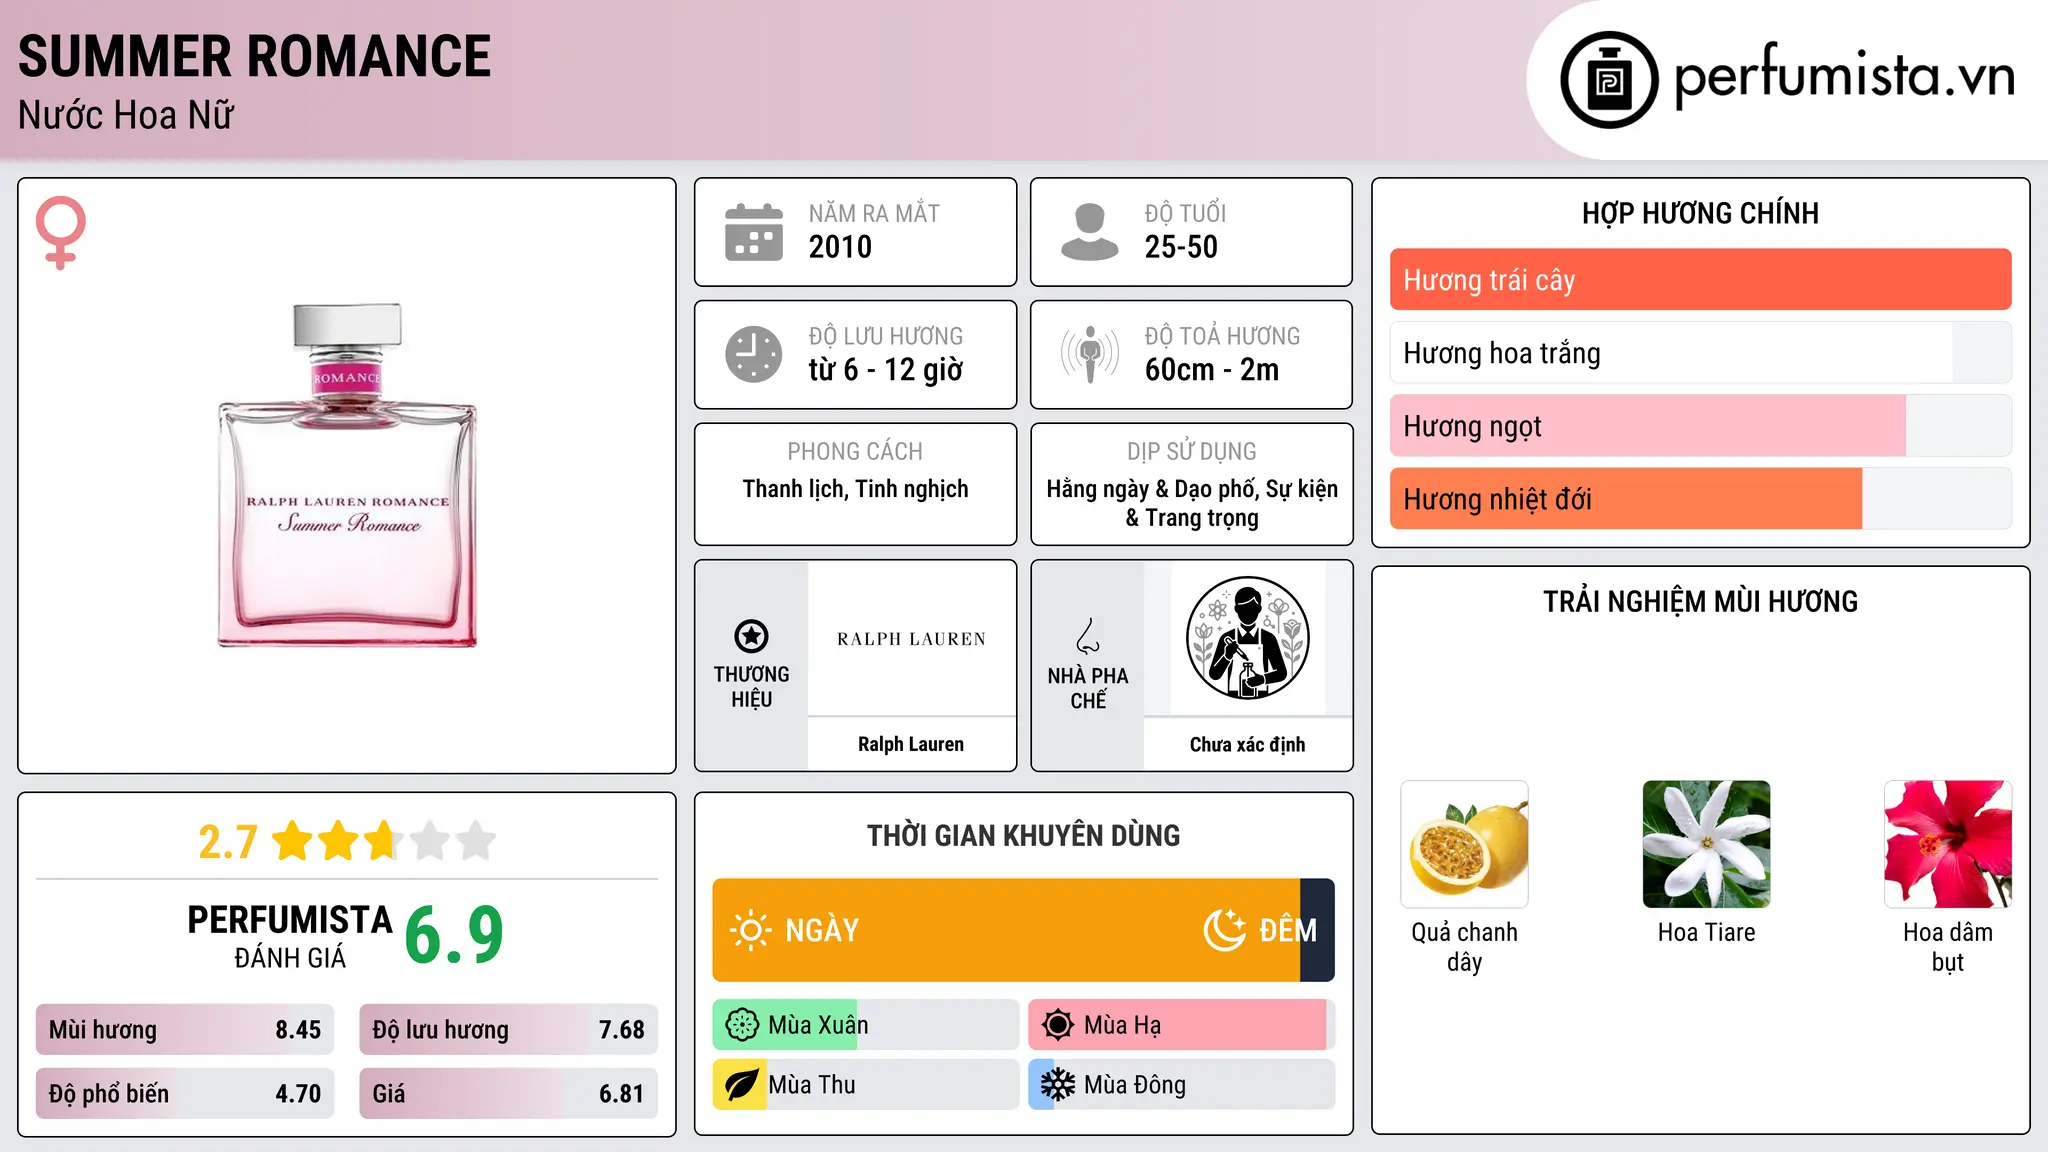The width and height of the screenshot is (2048, 1152).
Task: Click the THỜI GIAN KHUYÊN DÙNG heading
Action: (1023, 835)
